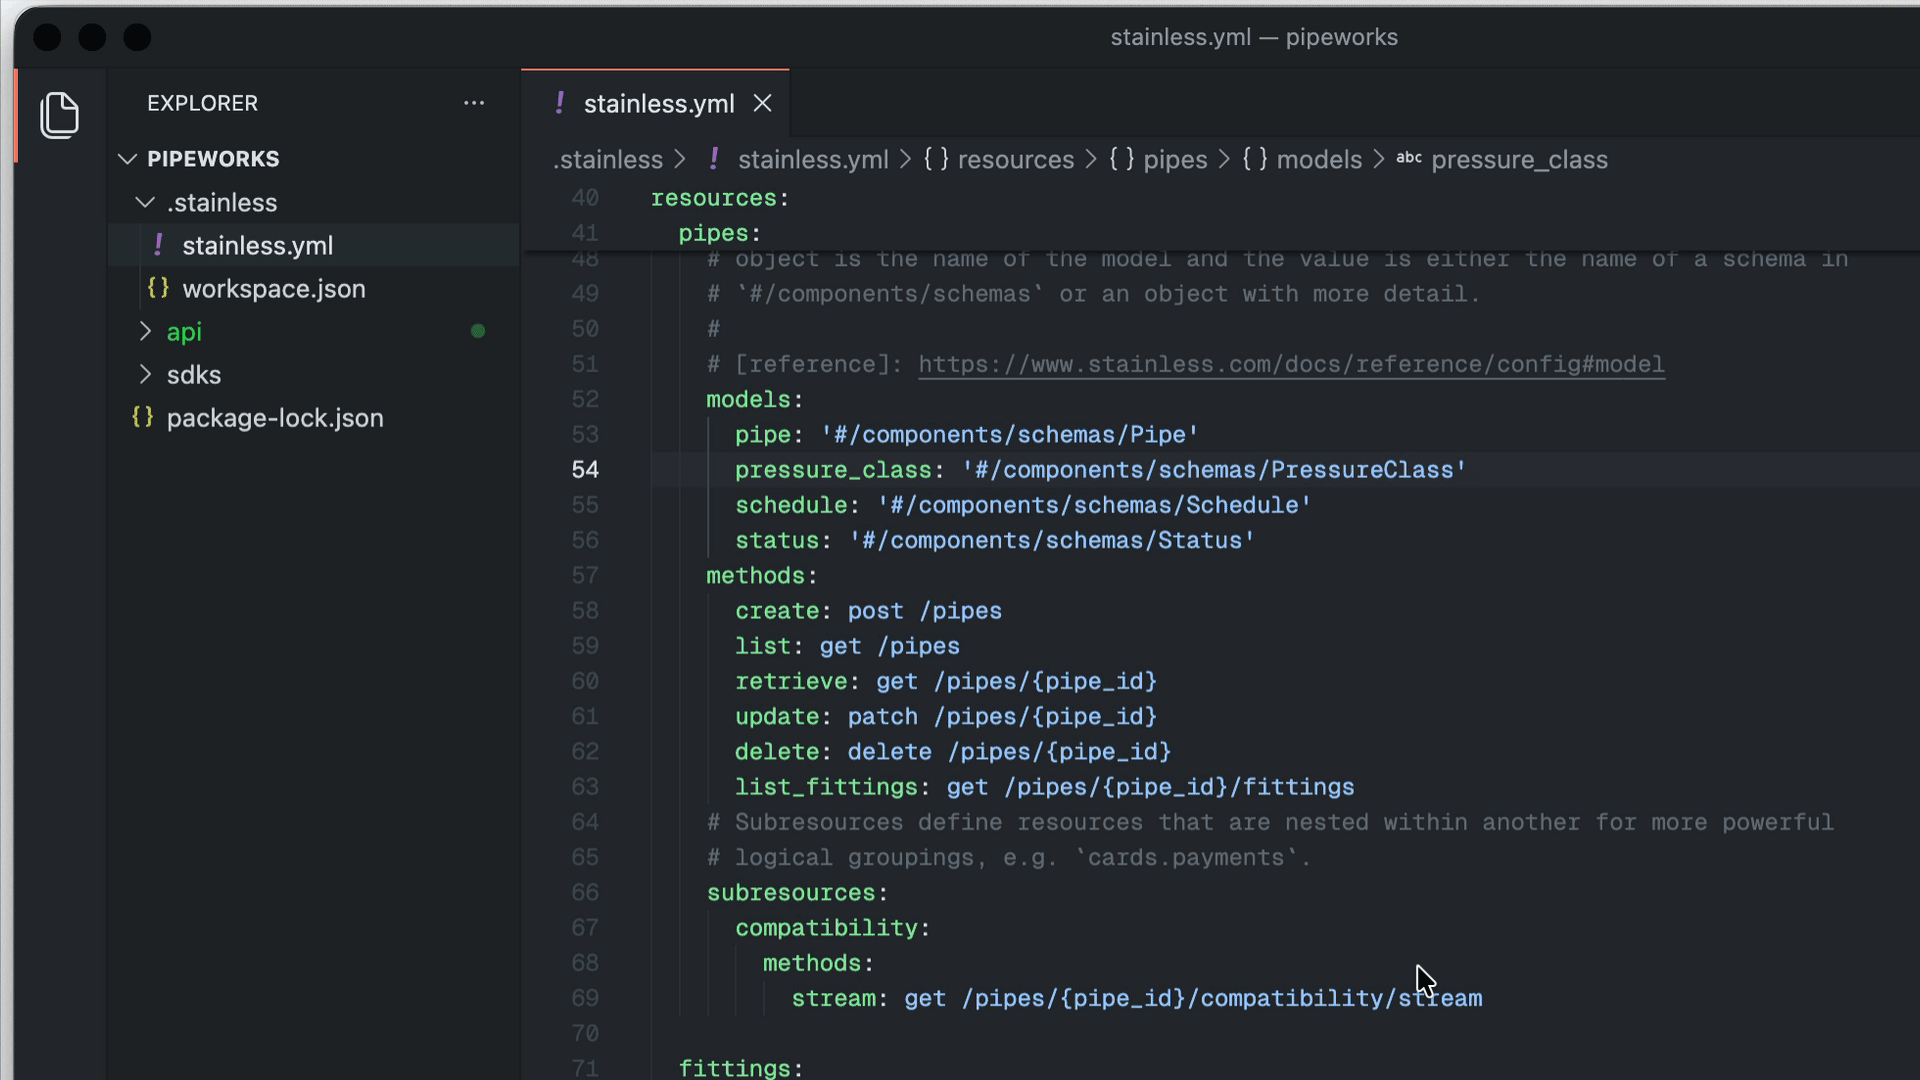1920x1080 pixels.
Task: Click the pipes breadcrumb segment
Action: [1174, 160]
